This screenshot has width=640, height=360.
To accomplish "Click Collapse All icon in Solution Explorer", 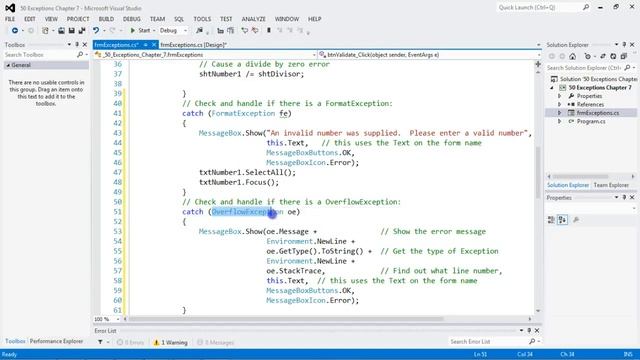I will pyautogui.click(x=624, y=56).
